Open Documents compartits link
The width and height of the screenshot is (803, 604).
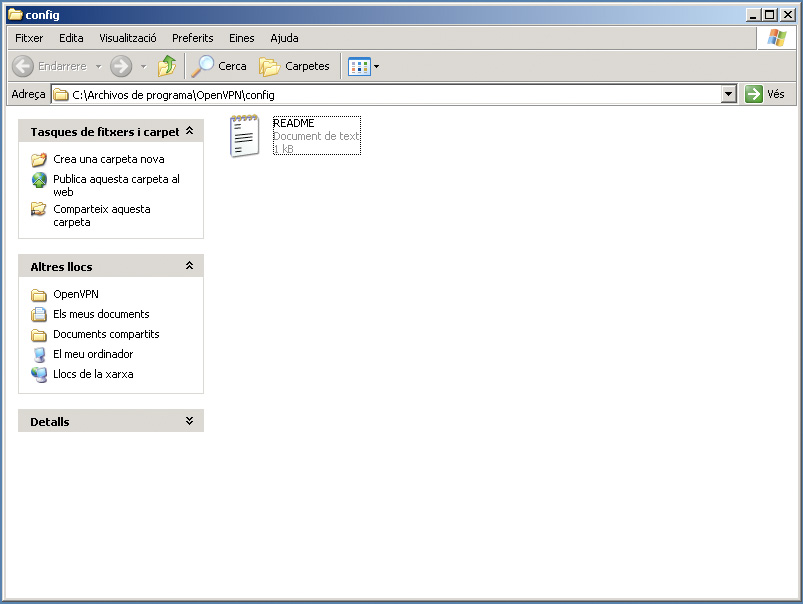coord(106,334)
